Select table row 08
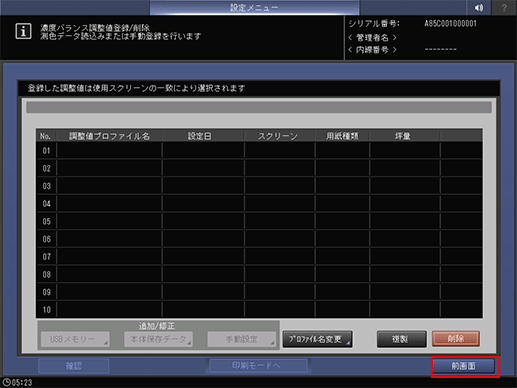Image resolution: width=517 pixels, height=388 pixels. [259, 274]
